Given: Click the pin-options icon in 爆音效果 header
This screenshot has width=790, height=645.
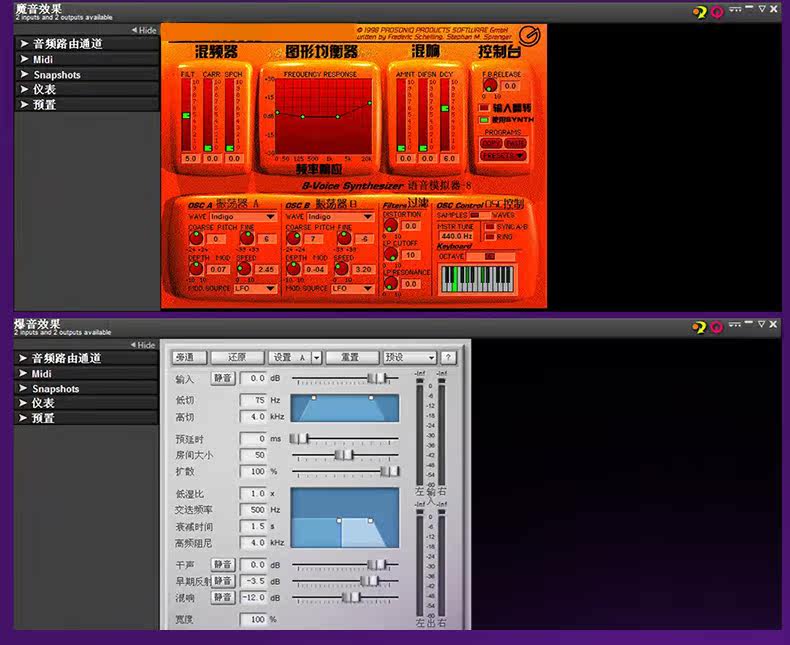Looking at the screenshot, I should coord(735,325).
